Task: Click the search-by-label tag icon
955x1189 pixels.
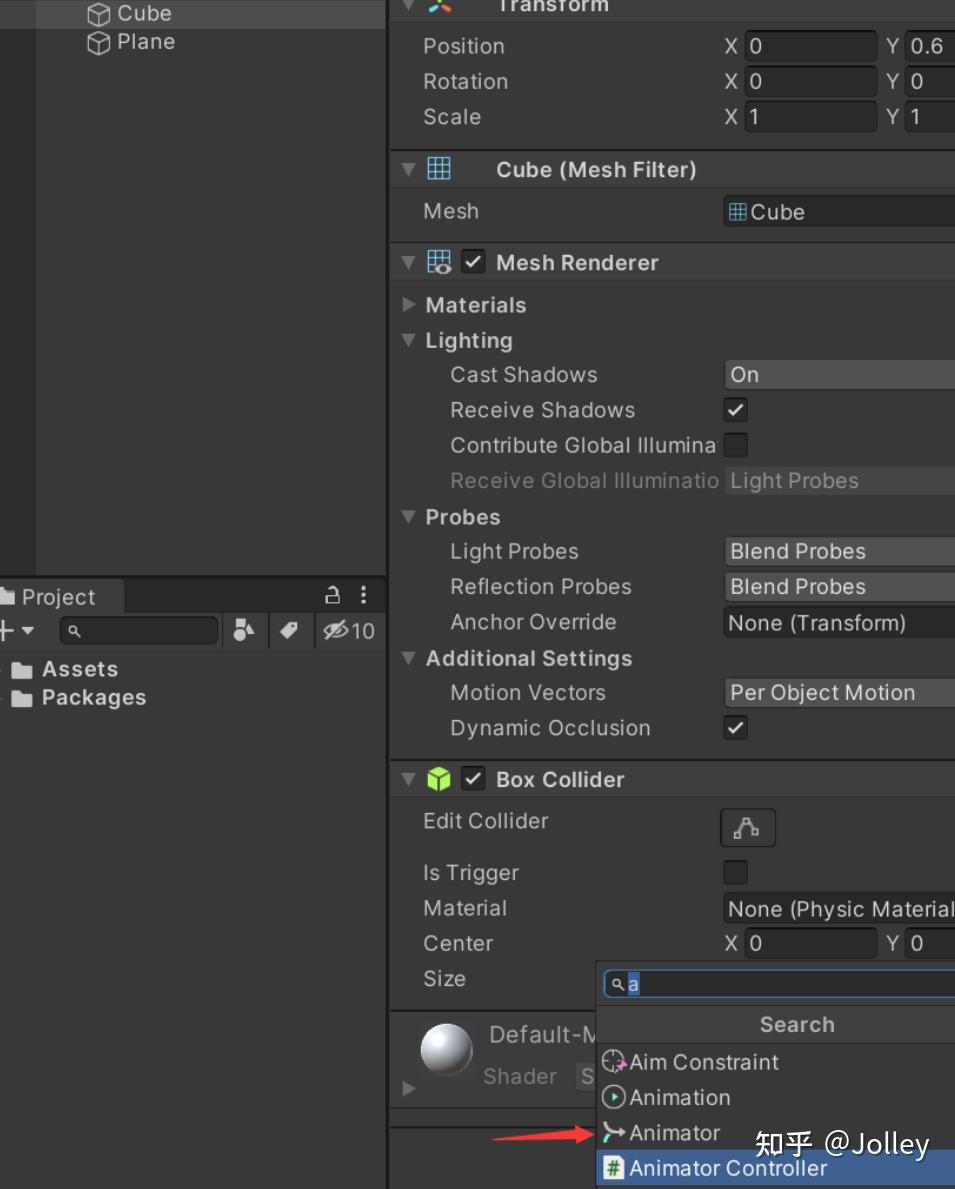Action: [291, 630]
